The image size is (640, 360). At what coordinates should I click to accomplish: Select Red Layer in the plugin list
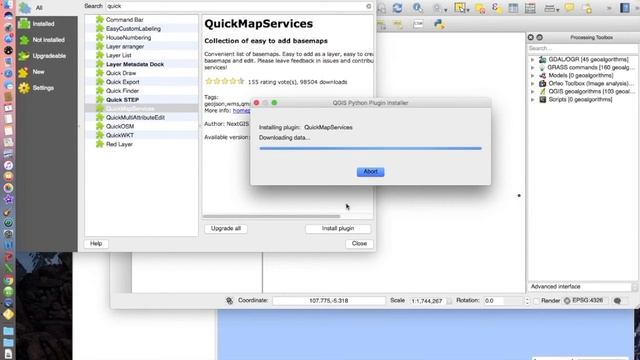tap(119, 144)
